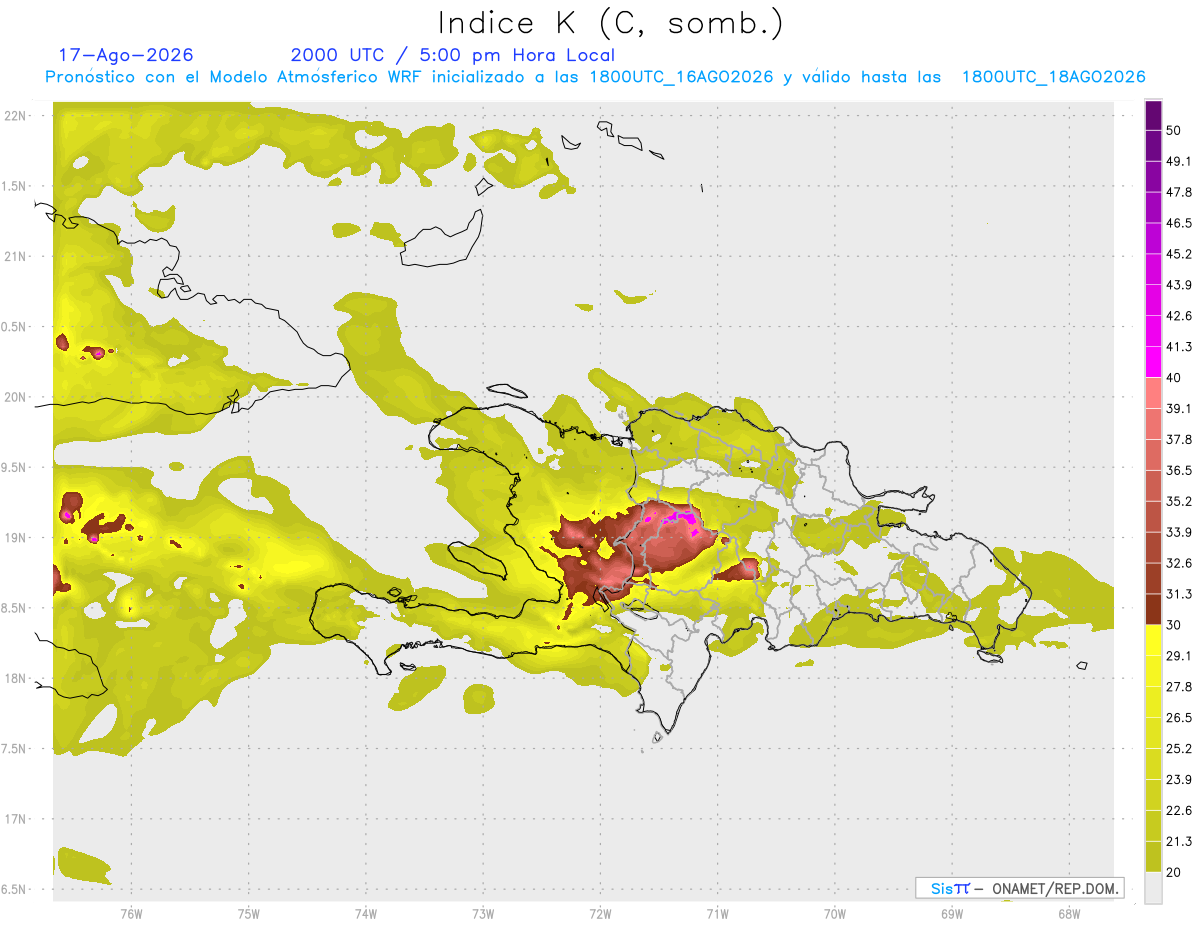Screen dimensions: 1200x927
Task: Click the '74W' longitude label
Action: pos(366,914)
